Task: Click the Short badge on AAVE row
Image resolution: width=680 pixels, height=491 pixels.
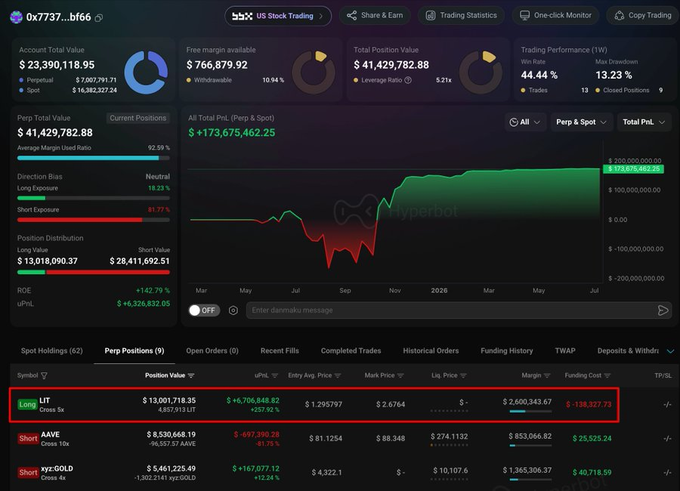Action: [x=28, y=439]
